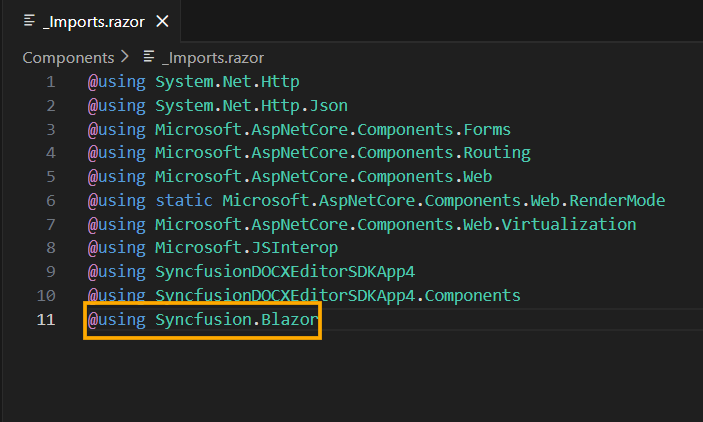
Task: Click the 'static' keyword on line 6
Action: click(x=184, y=200)
